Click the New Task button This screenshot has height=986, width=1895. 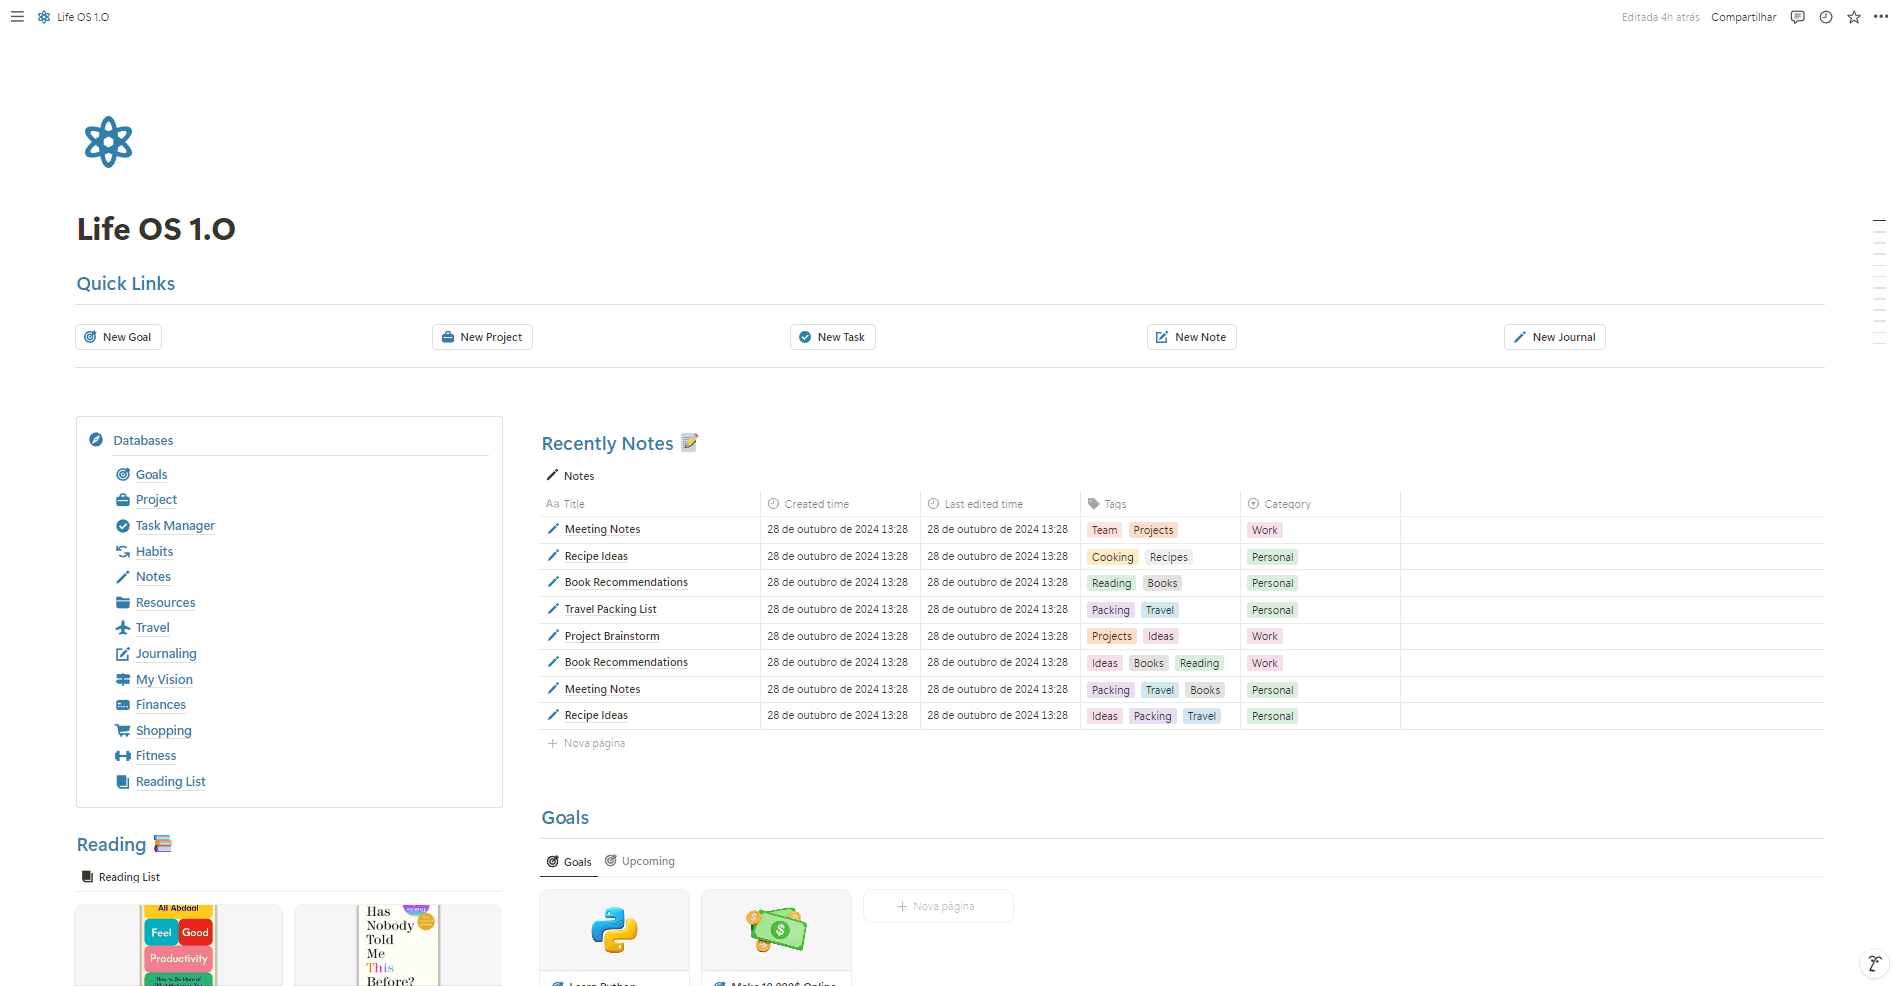[832, 337]
